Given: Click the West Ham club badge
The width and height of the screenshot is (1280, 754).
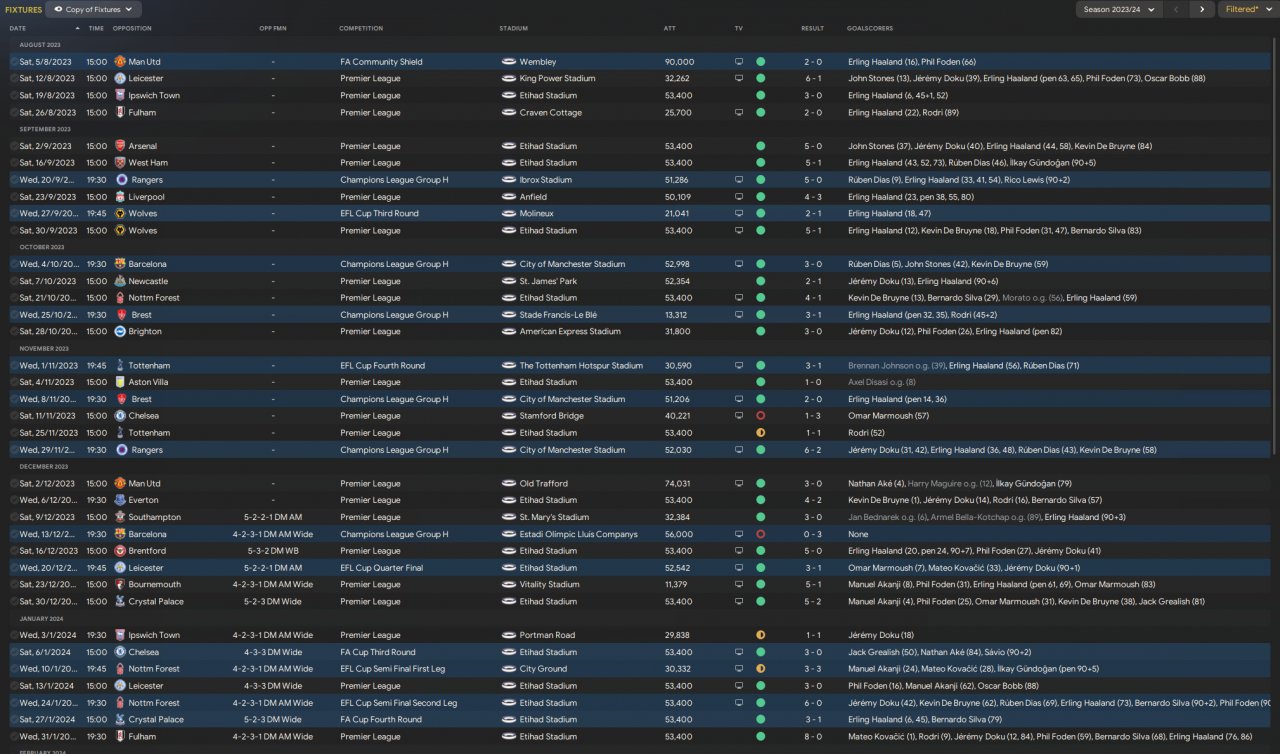Looking at the screenshot, I should click(x=120, y=163).
